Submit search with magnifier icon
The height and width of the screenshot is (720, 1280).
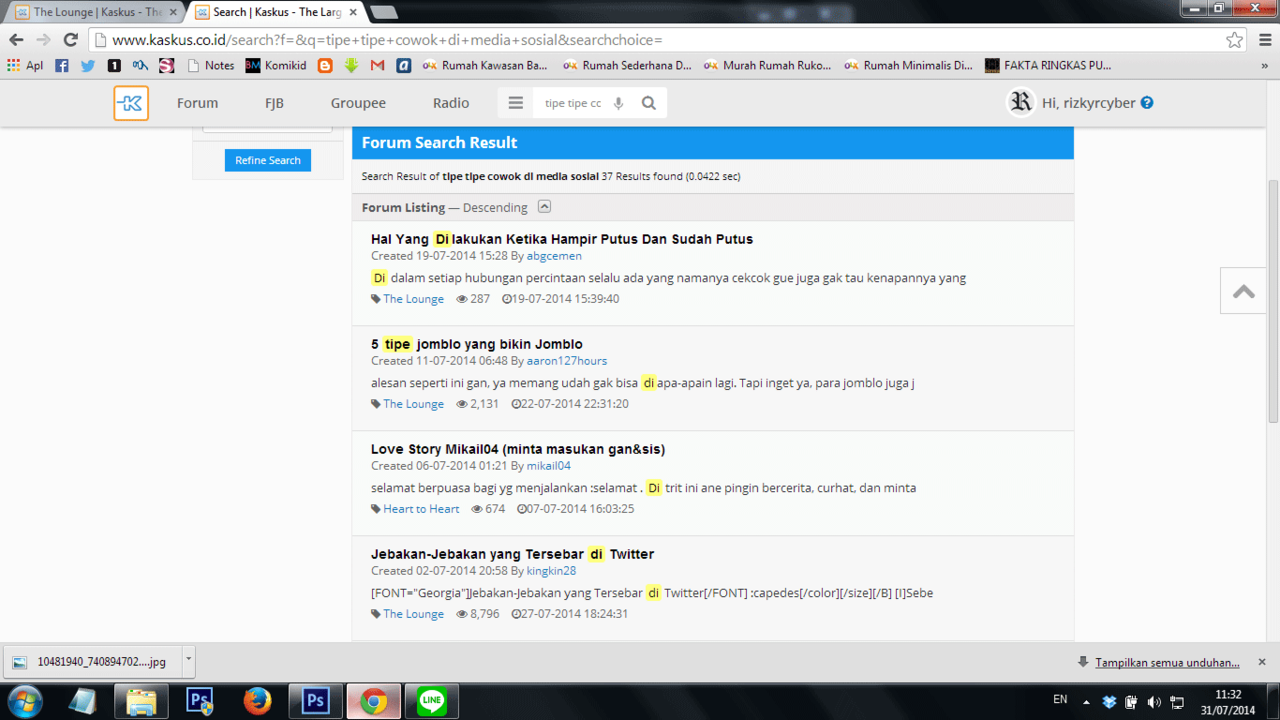pyautogui.click(x=649, y=103)
